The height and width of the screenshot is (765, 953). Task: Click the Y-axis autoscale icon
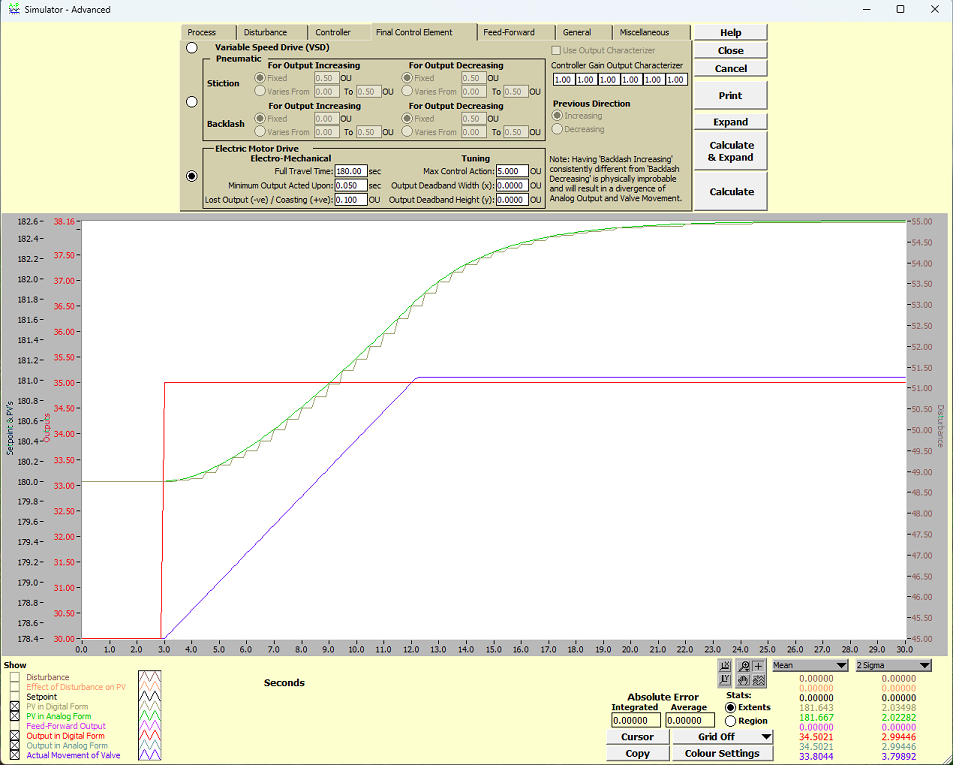coord(725,679)
